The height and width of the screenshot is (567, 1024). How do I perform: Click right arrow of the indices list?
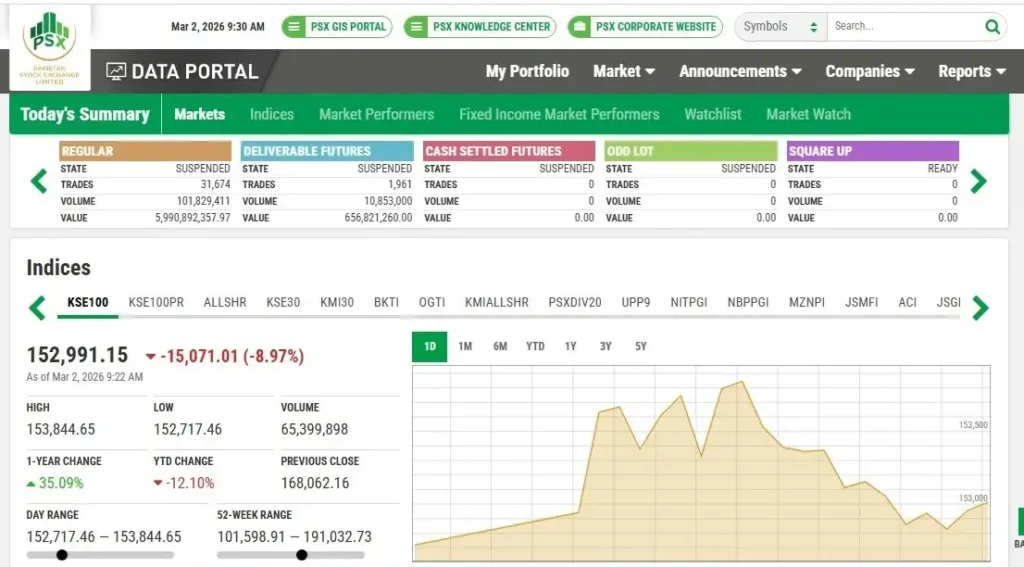point(980,308)
